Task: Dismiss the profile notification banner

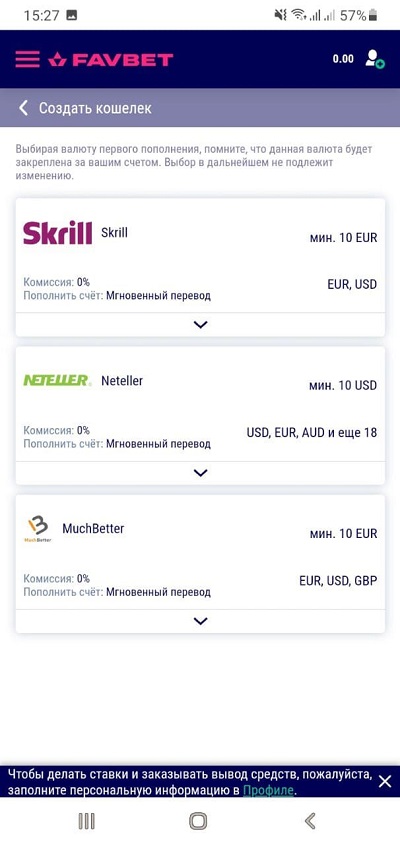Action: pyautogui.click(x=385, y=782)
